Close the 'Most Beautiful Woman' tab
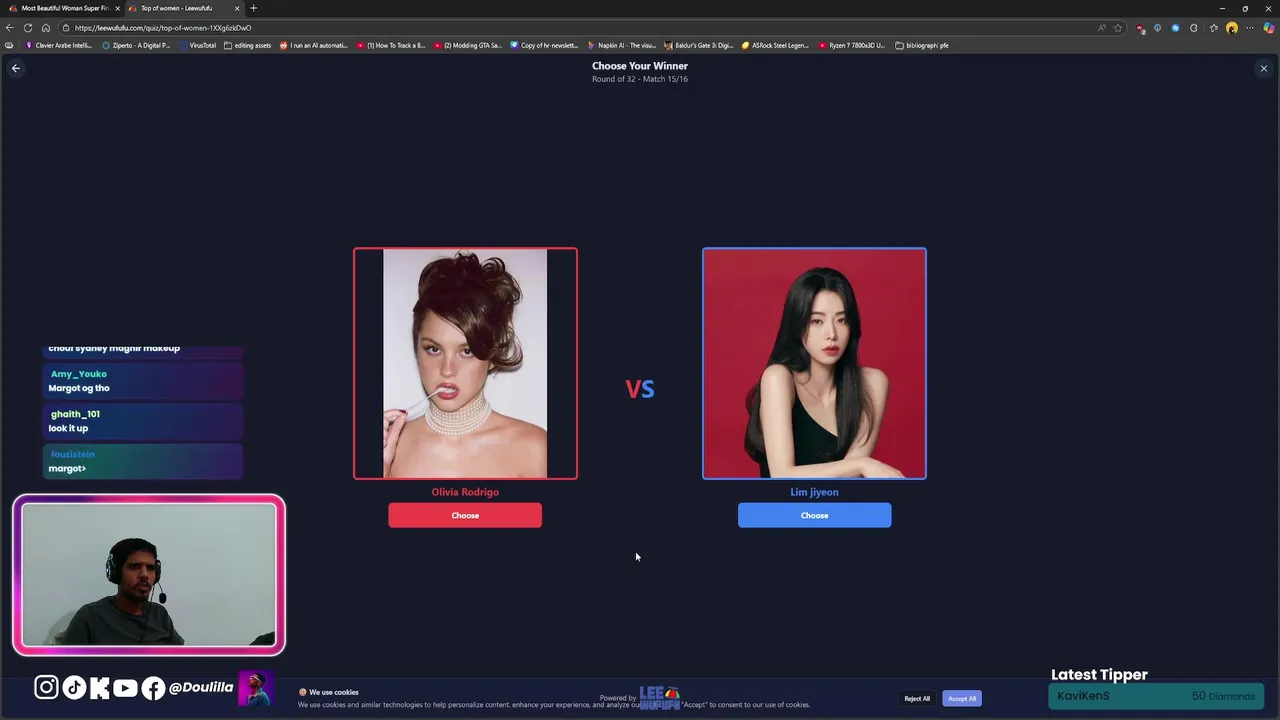Viewport: 1280px width, 720px height. (117, 8)
